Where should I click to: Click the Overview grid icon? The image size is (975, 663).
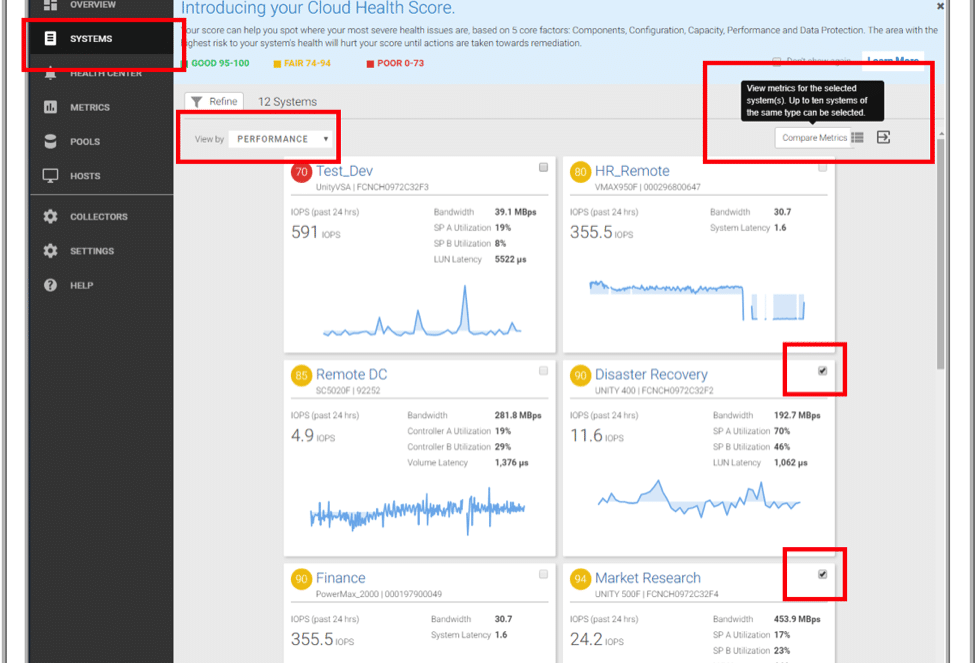point(50,5)
